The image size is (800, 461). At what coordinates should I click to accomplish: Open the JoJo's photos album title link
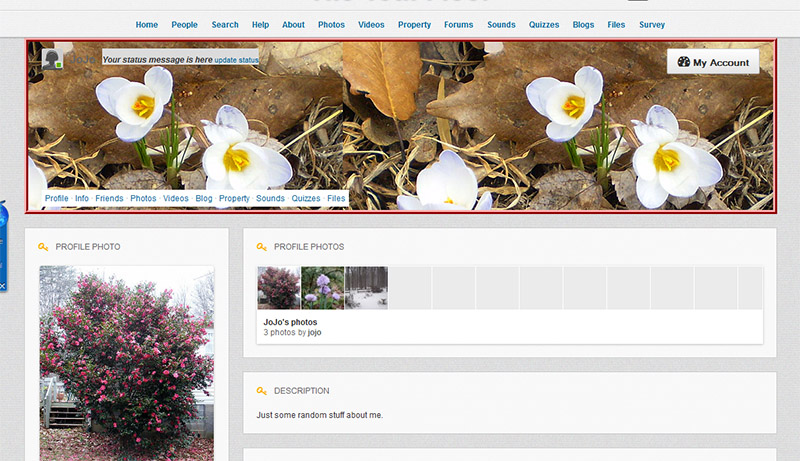coord(290,322)
